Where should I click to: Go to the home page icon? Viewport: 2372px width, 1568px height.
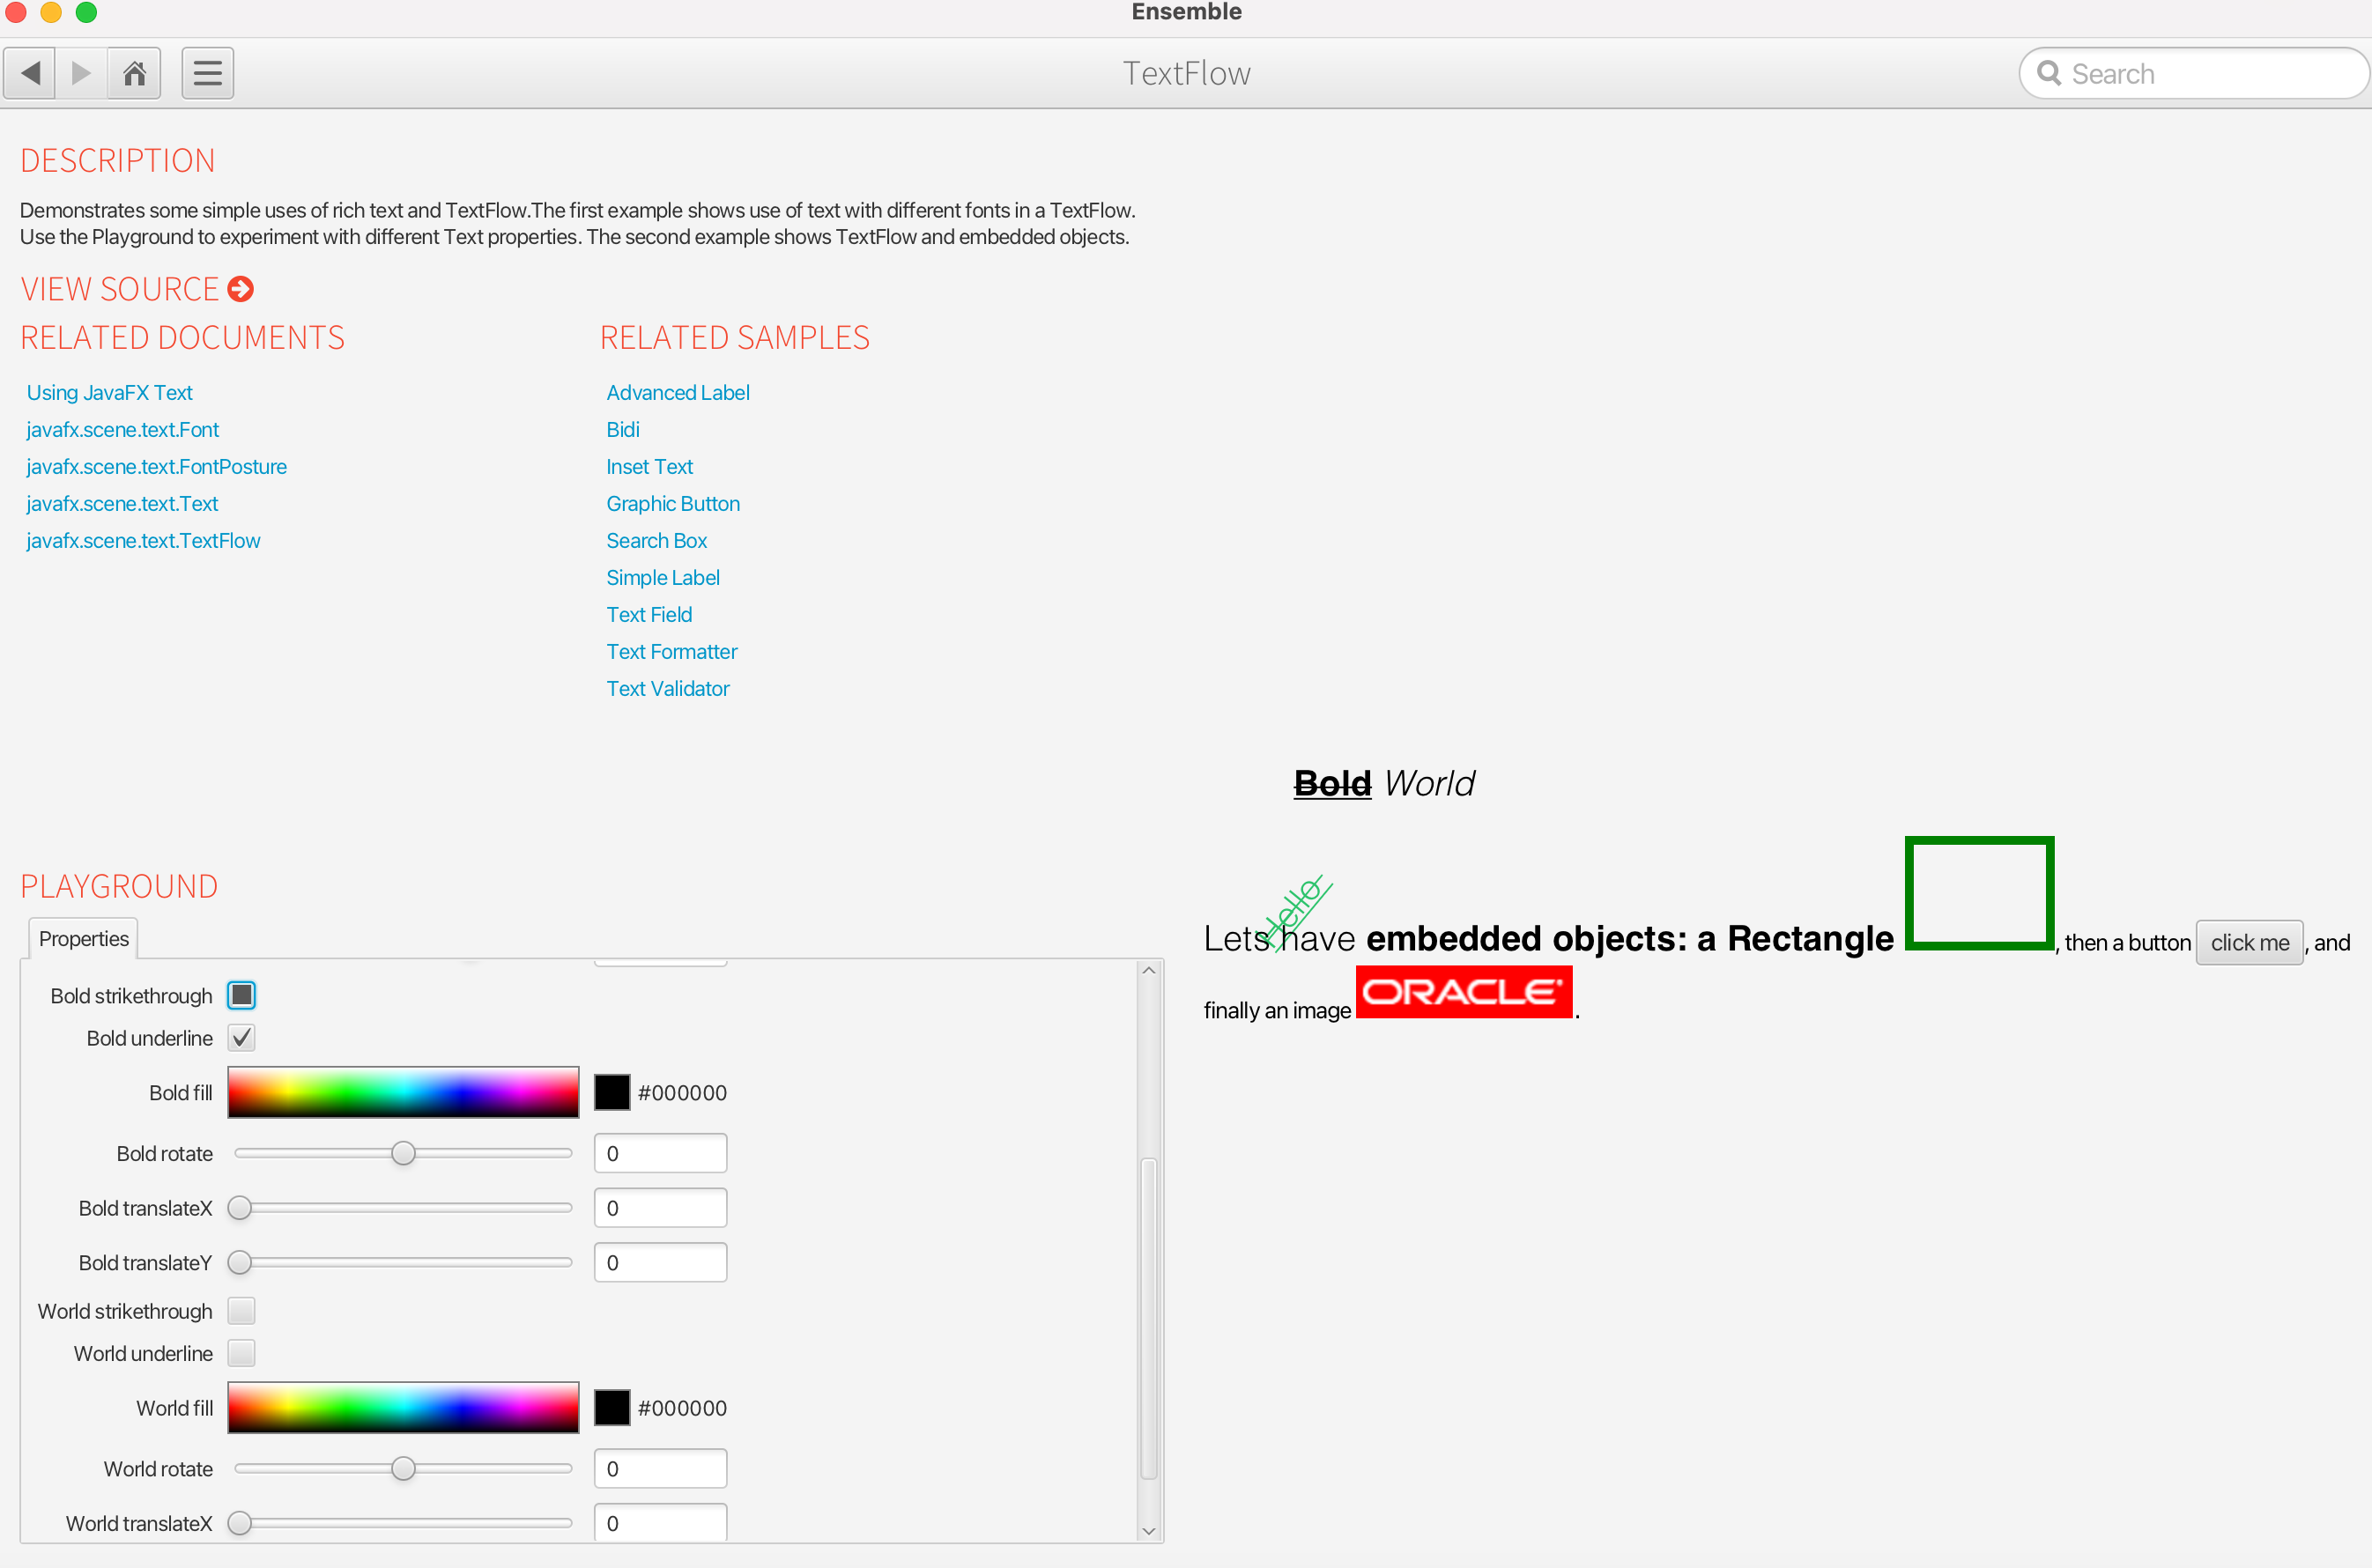(134, 73)
